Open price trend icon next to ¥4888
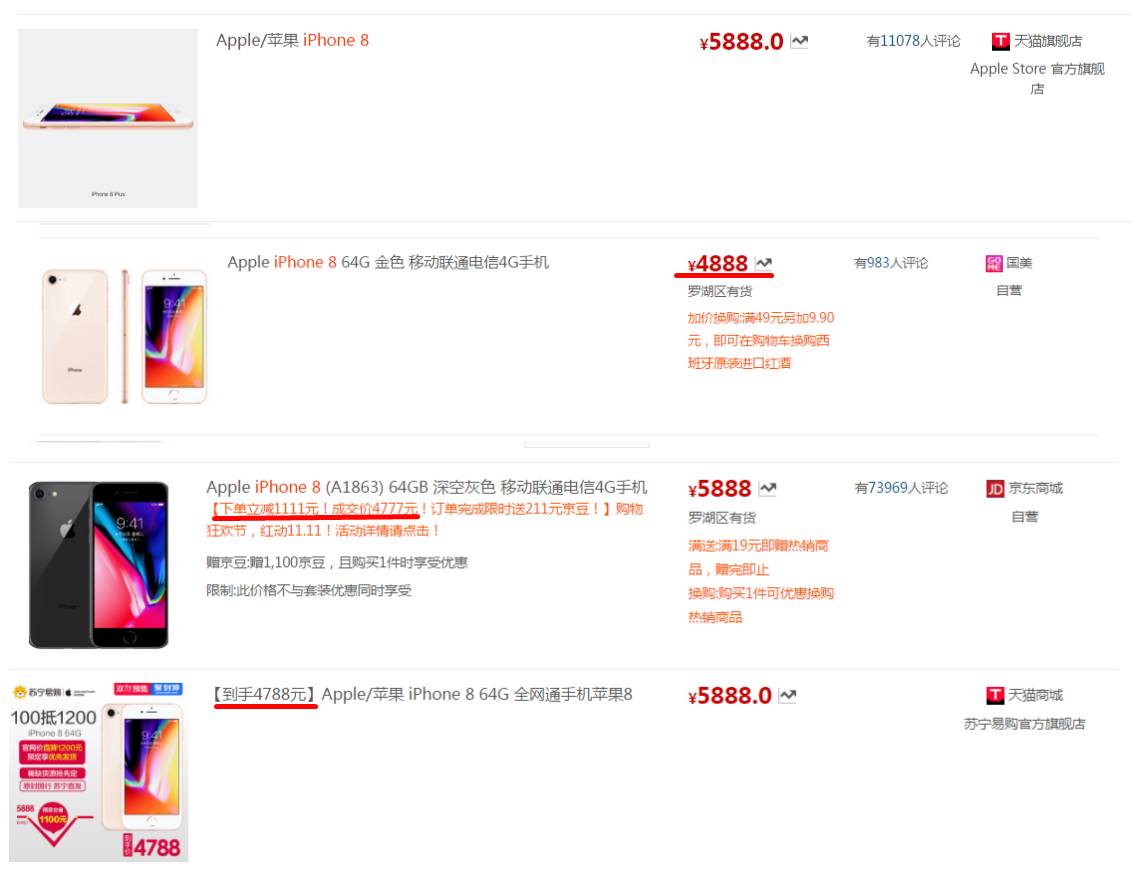The width and height of the screenshot is (1138, 870). pos(764,263)
